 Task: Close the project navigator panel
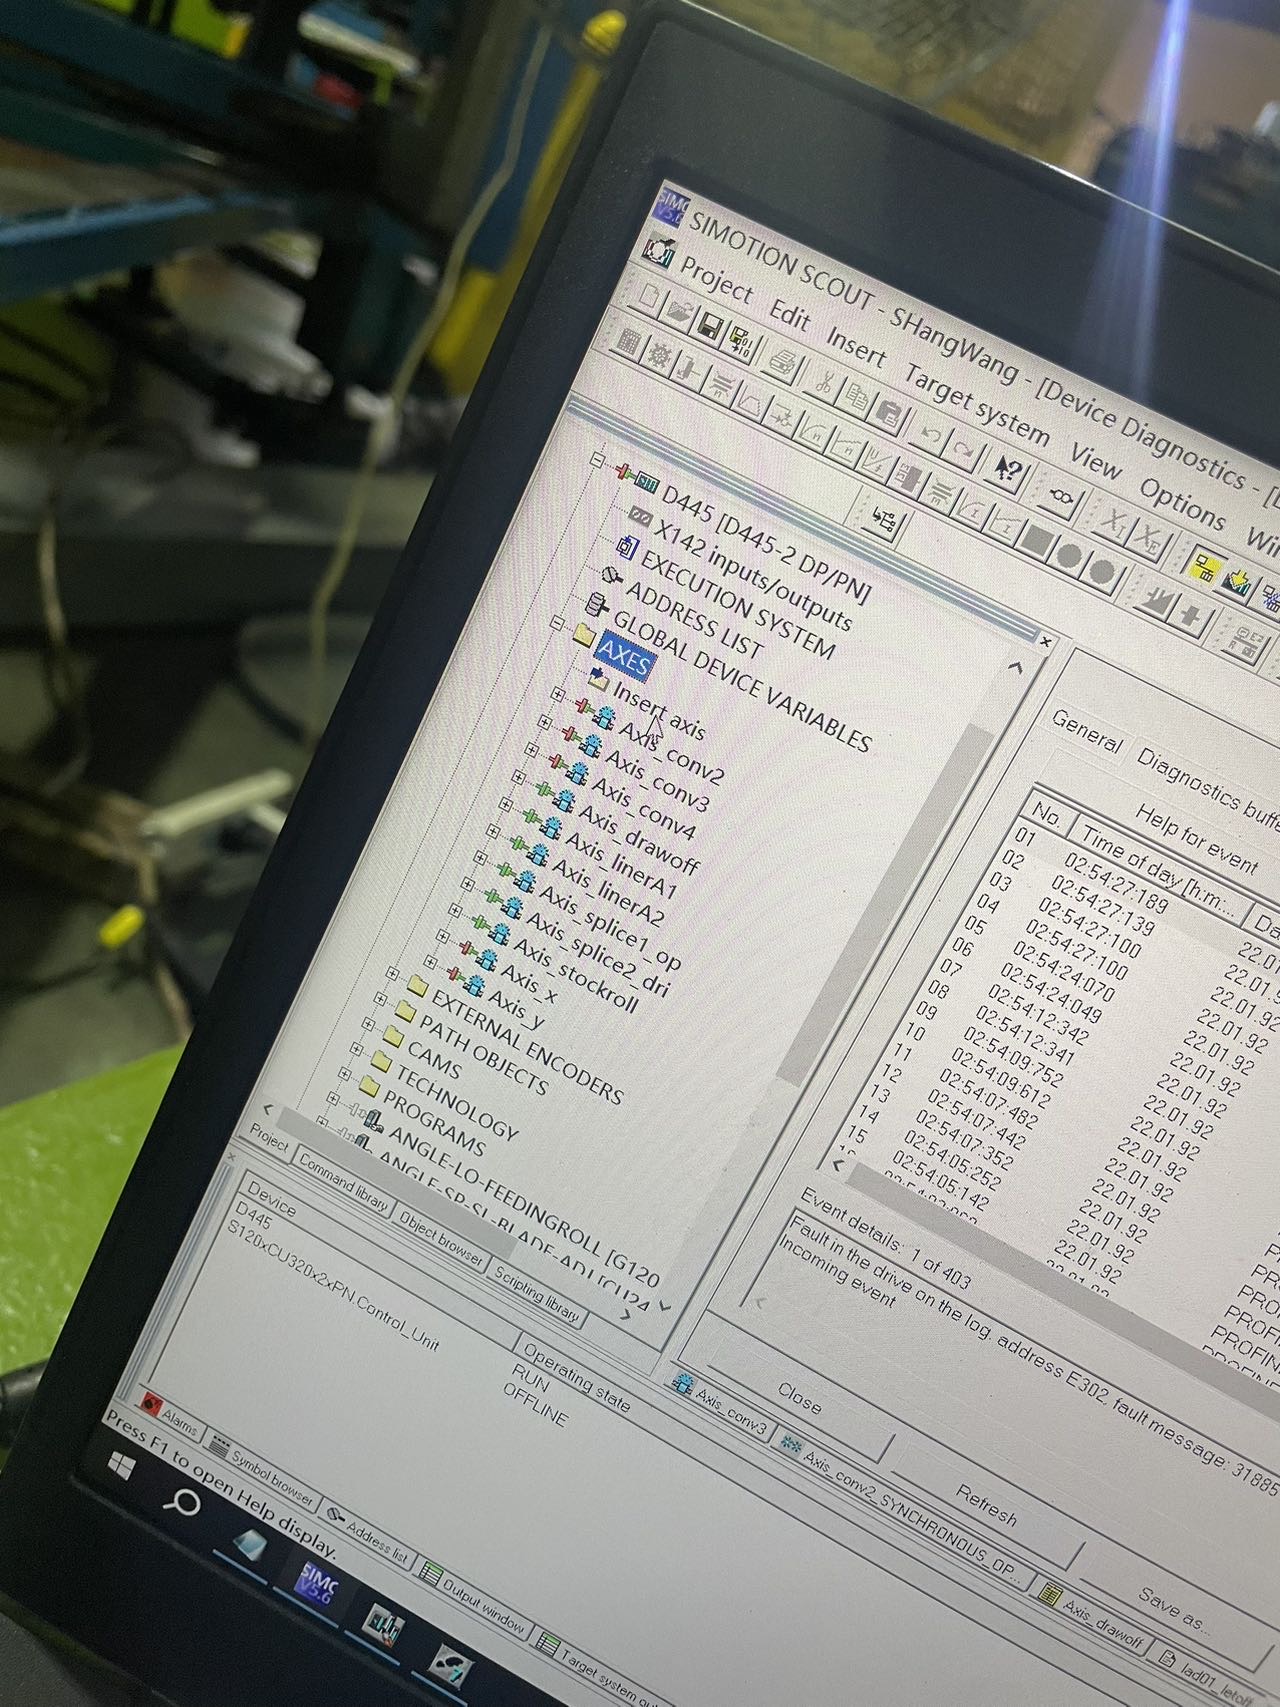1045,641
